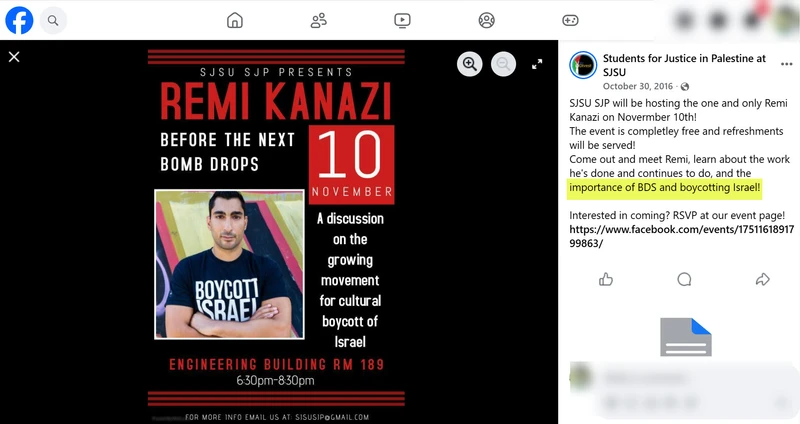Open the Facebook search field
This screenshot has width=800, height=424.
(53, 20)
